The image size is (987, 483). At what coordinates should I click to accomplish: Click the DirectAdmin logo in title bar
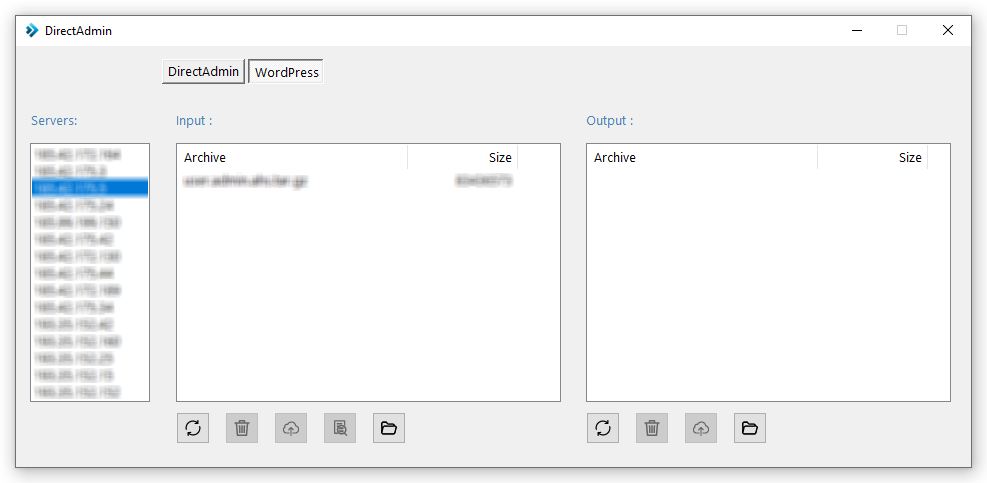coord(32,30)
